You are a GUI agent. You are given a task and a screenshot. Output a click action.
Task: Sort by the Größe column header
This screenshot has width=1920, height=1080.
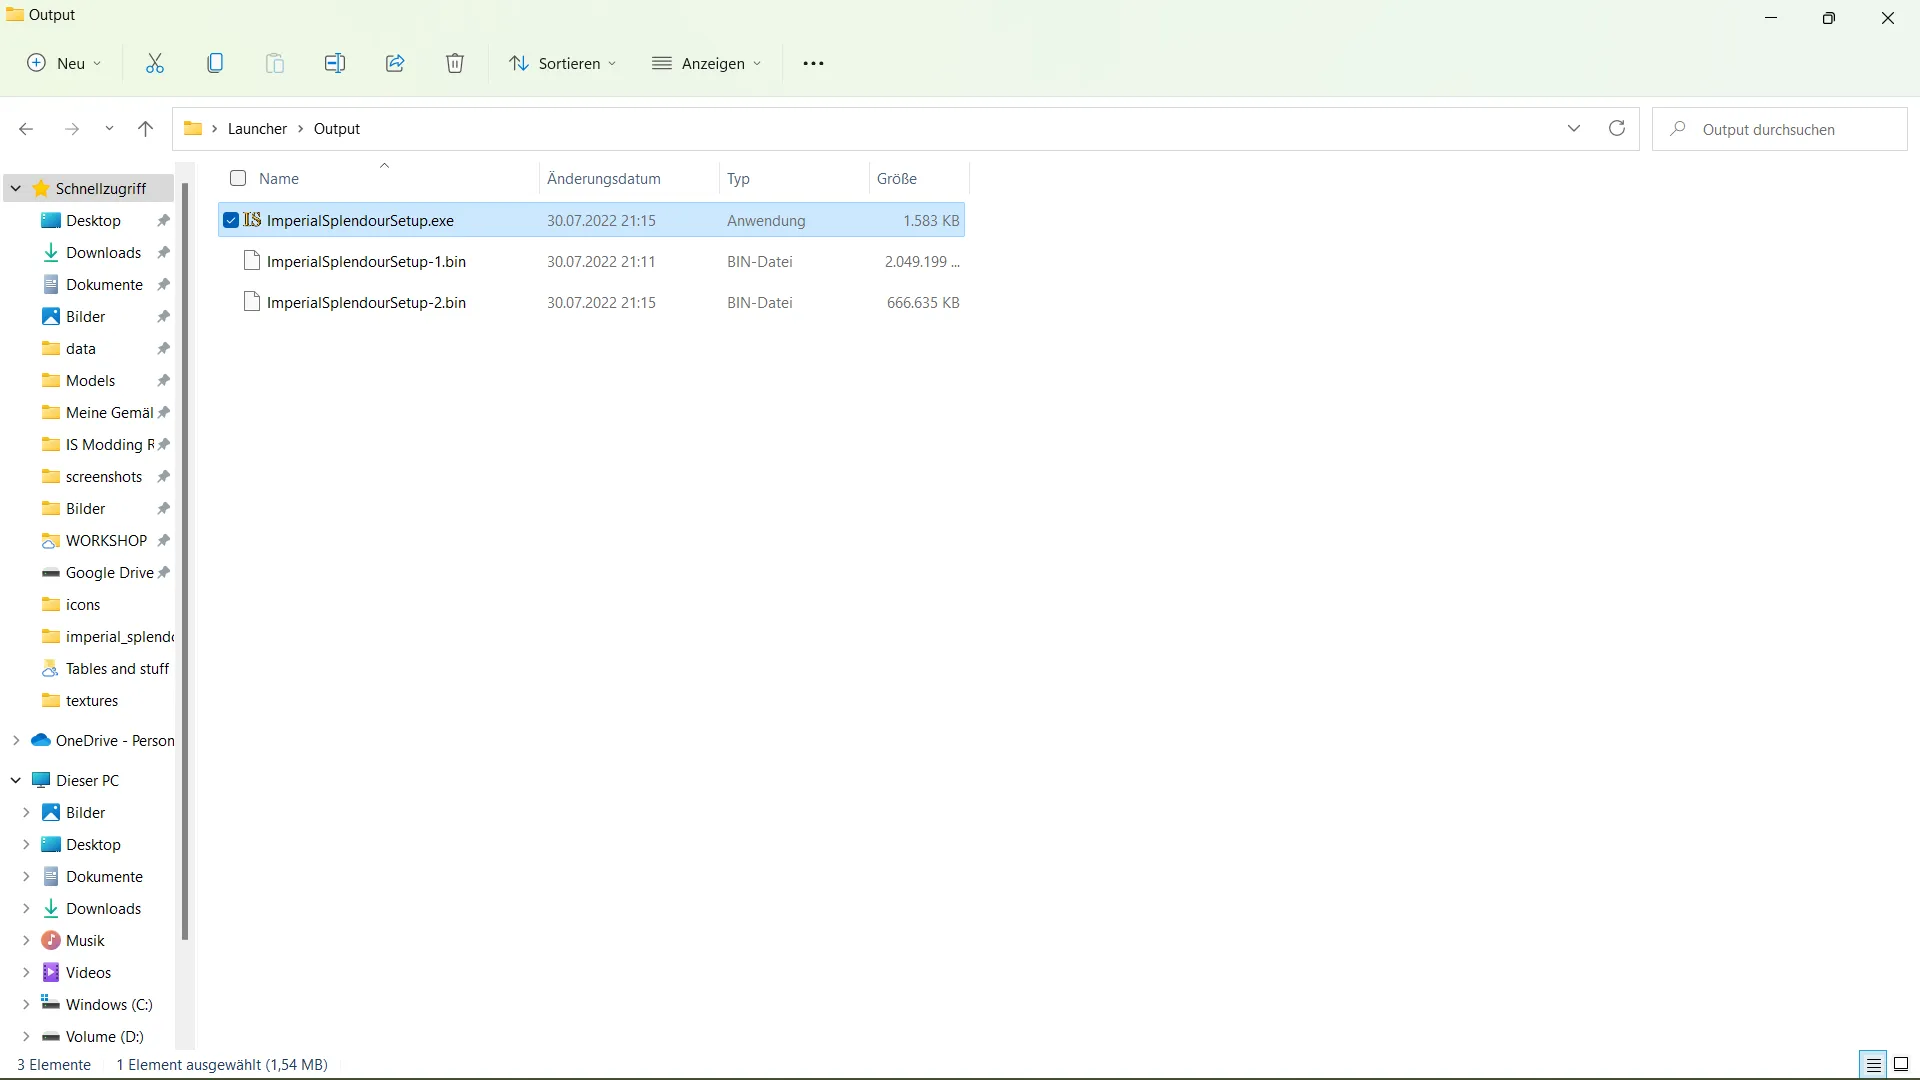897,179
